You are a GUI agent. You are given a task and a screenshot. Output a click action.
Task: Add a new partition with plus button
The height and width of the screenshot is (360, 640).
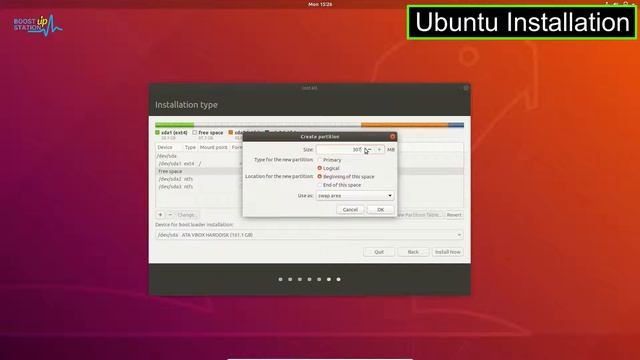click(x=160, y=215)
